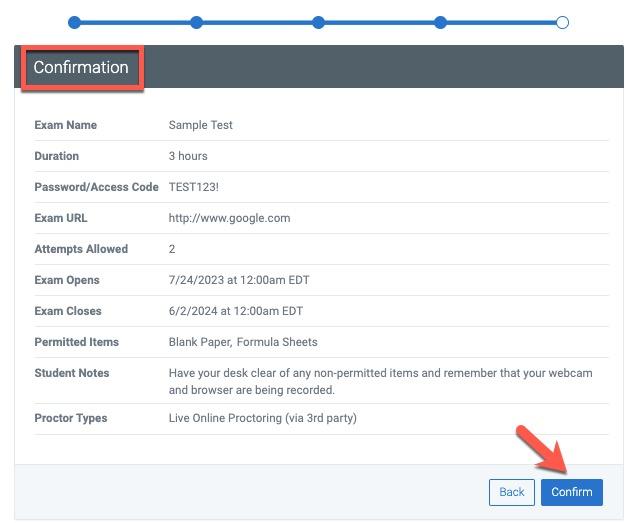Click the student notes paragraph text
Viewport: 628px width, 523px height.
pyautogui.click(x=380, y=381)
